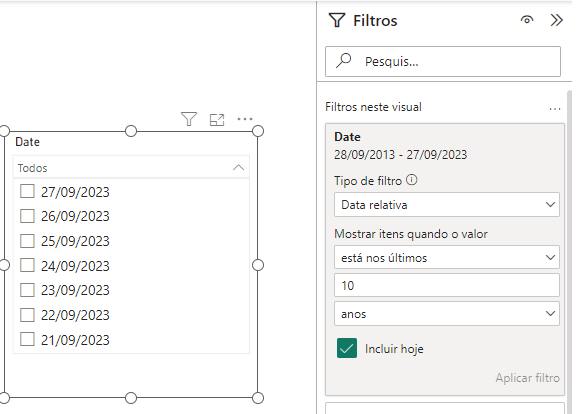Click the Mostrar itens quando o valor label
The width and height of the screenshot is (581, 414).
click(411, 234)
